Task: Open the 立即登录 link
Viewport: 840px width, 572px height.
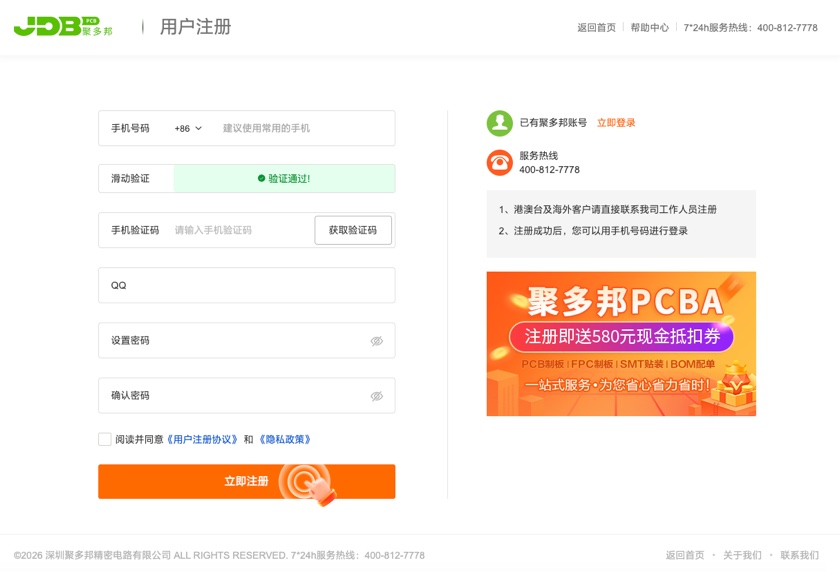Action: [616, 123]
